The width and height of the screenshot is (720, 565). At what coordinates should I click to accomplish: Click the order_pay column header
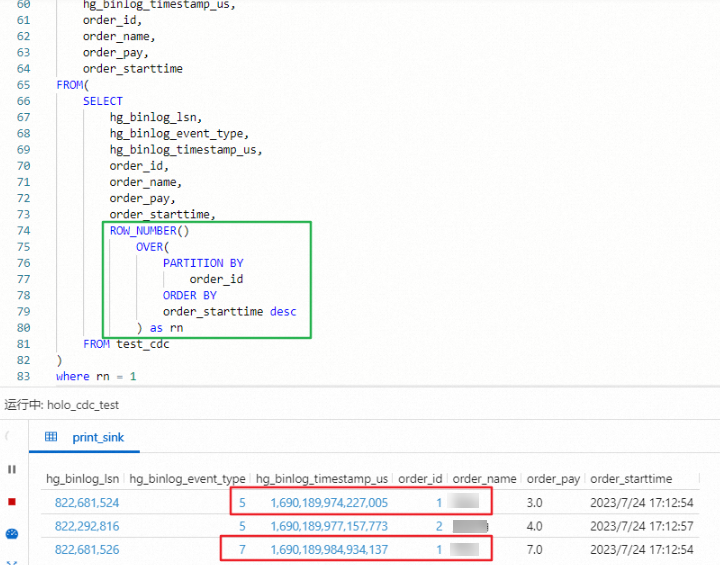[x=553, y=479]
